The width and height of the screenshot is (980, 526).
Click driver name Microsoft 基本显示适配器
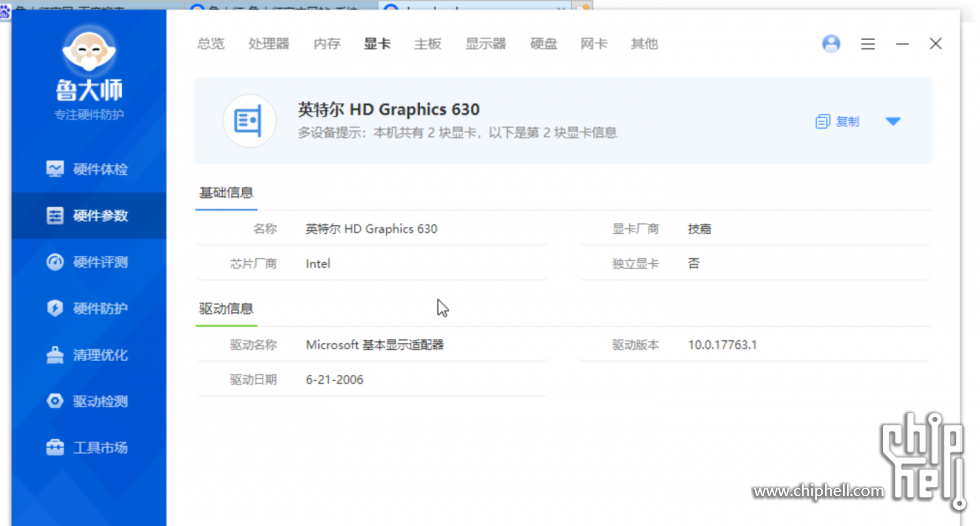tap(374, 345)
